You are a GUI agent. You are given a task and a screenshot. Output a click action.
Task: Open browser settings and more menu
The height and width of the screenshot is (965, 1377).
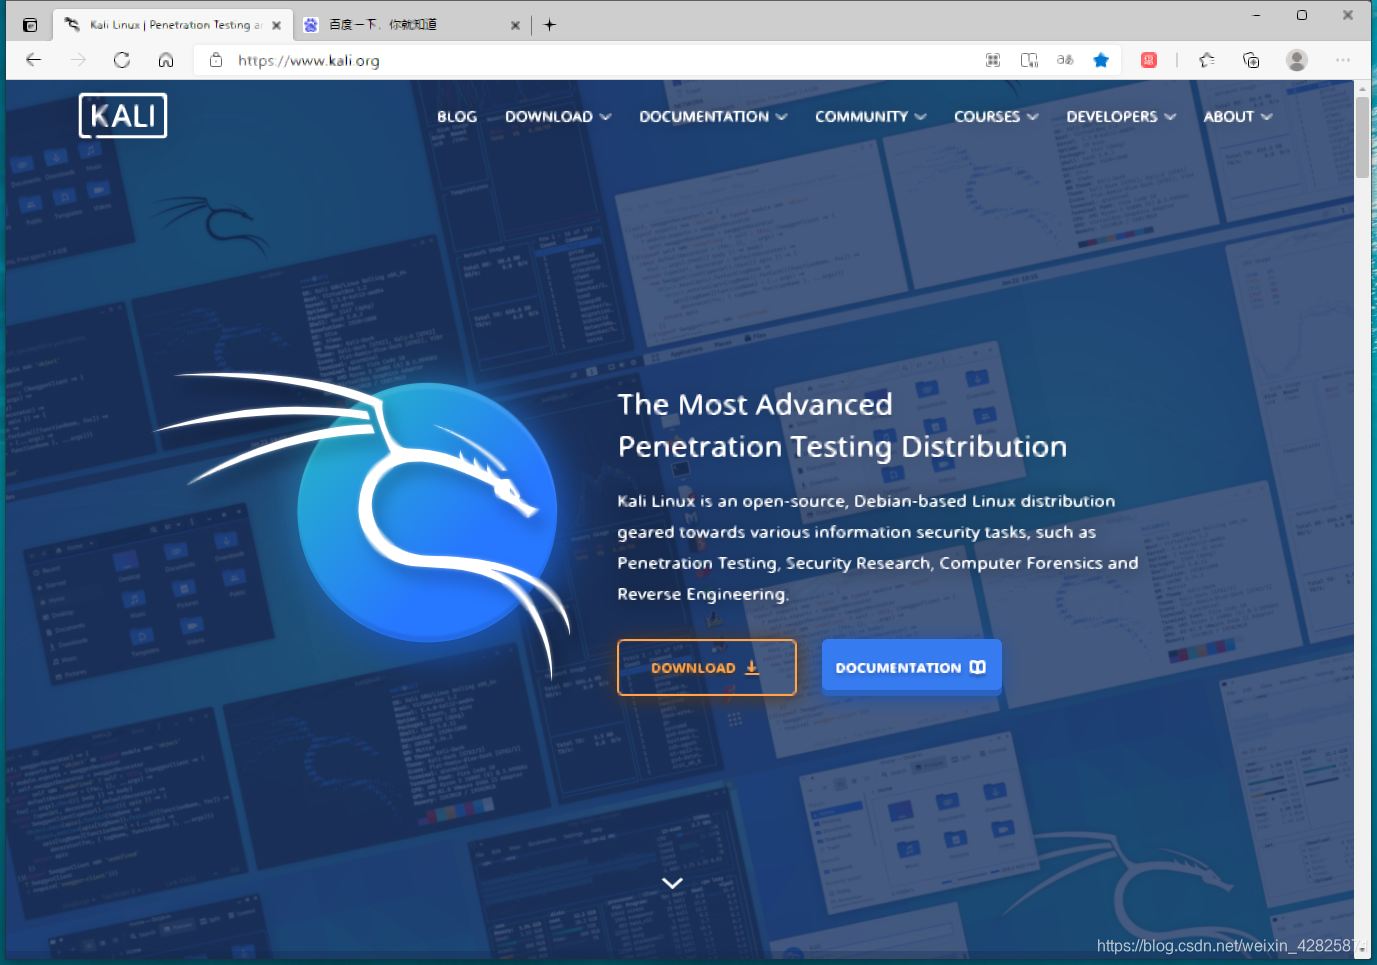click(1343, 60)
